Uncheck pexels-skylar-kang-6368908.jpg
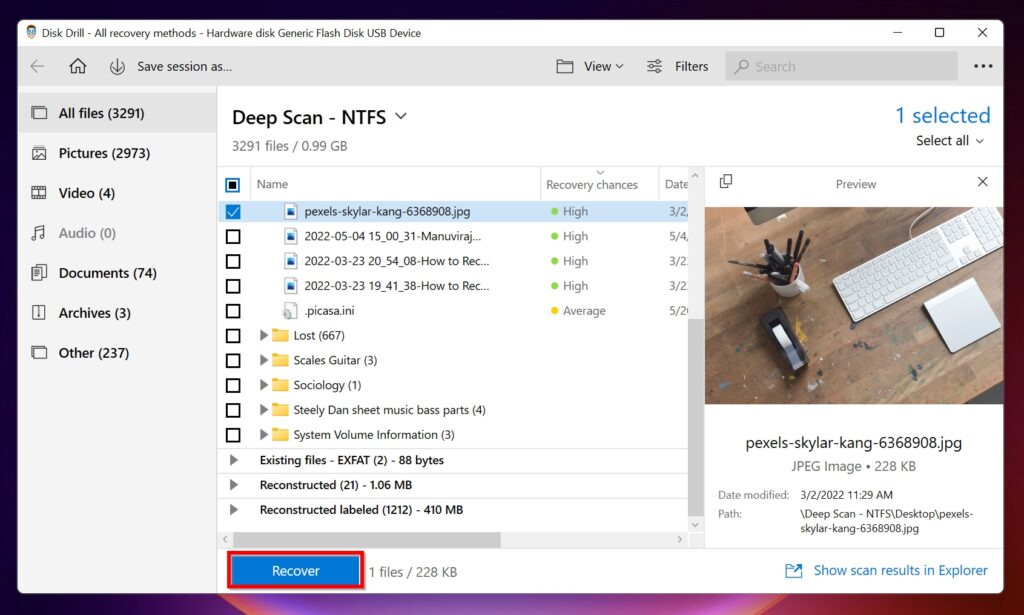 (232, 211)
